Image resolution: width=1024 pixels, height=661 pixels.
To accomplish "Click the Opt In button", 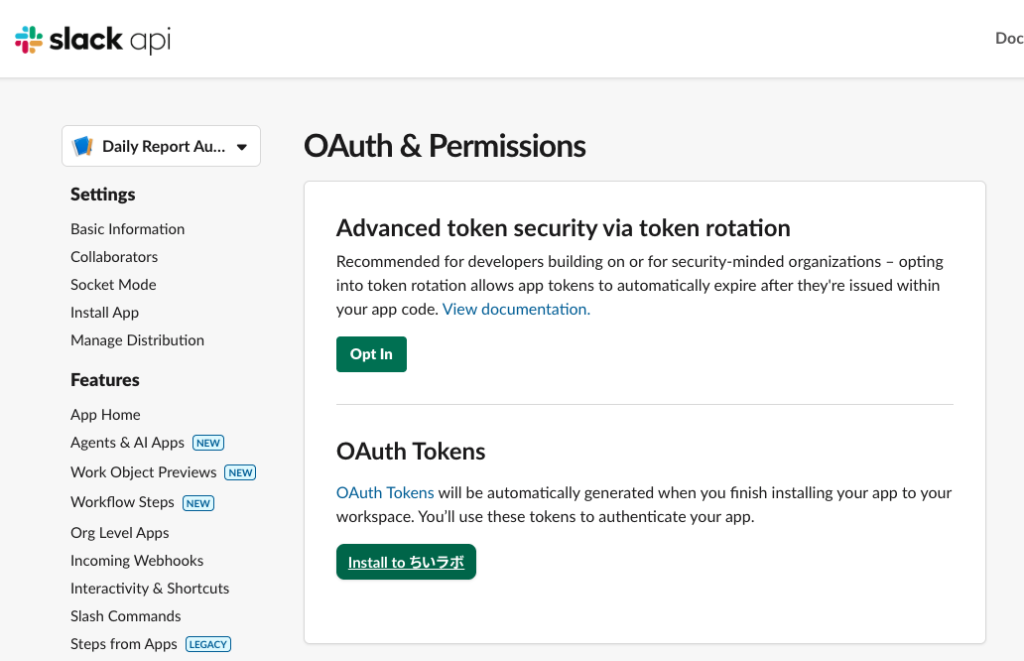I will click(x=372, y=354).
